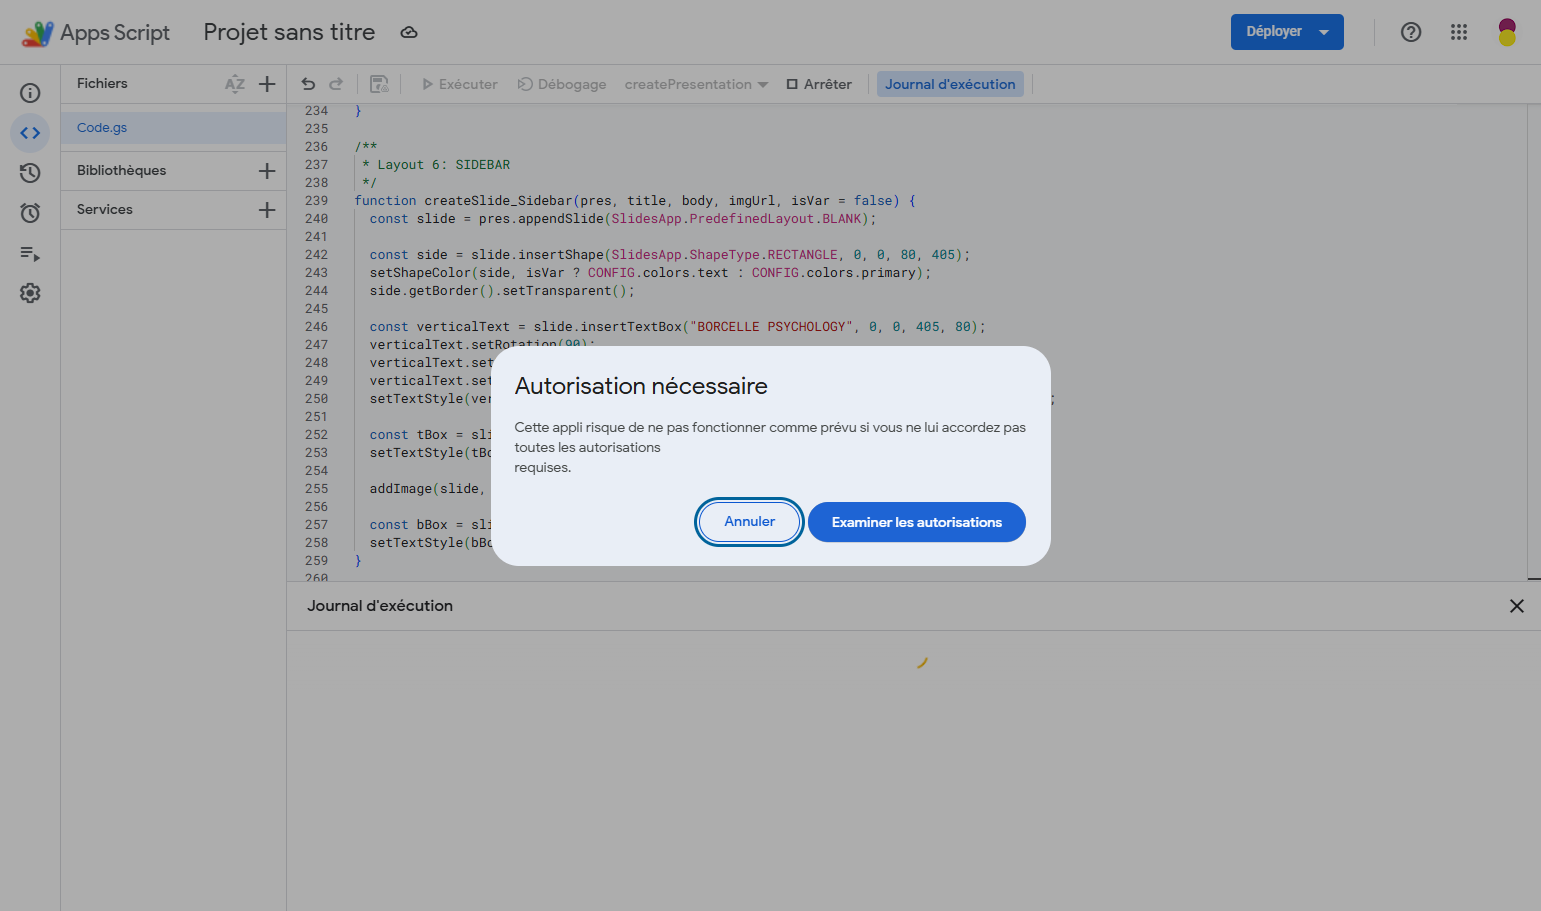Click the Services section label
1541x911 pixels.
click(x=105, y=210)
